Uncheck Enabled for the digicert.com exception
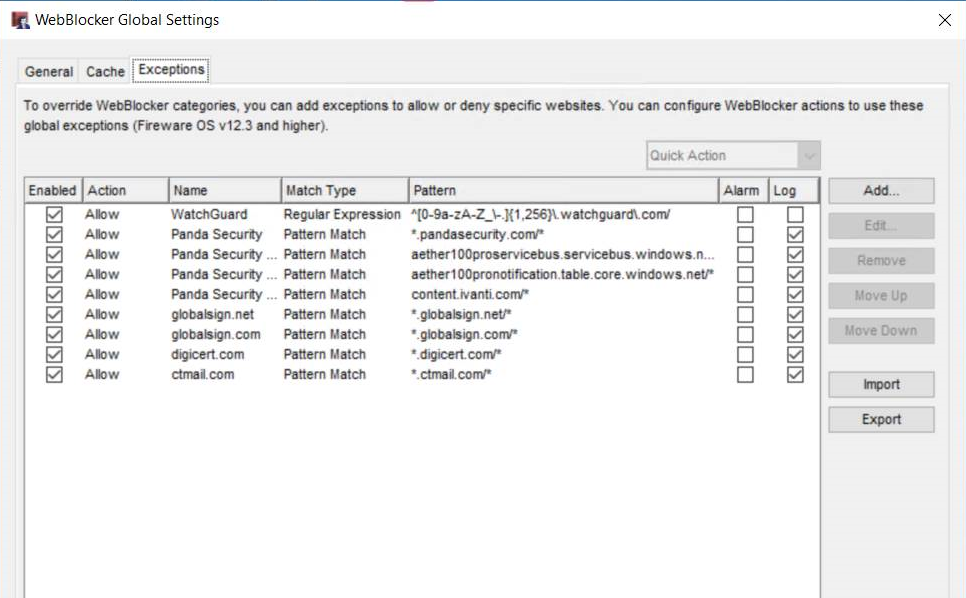 [52, 354]
